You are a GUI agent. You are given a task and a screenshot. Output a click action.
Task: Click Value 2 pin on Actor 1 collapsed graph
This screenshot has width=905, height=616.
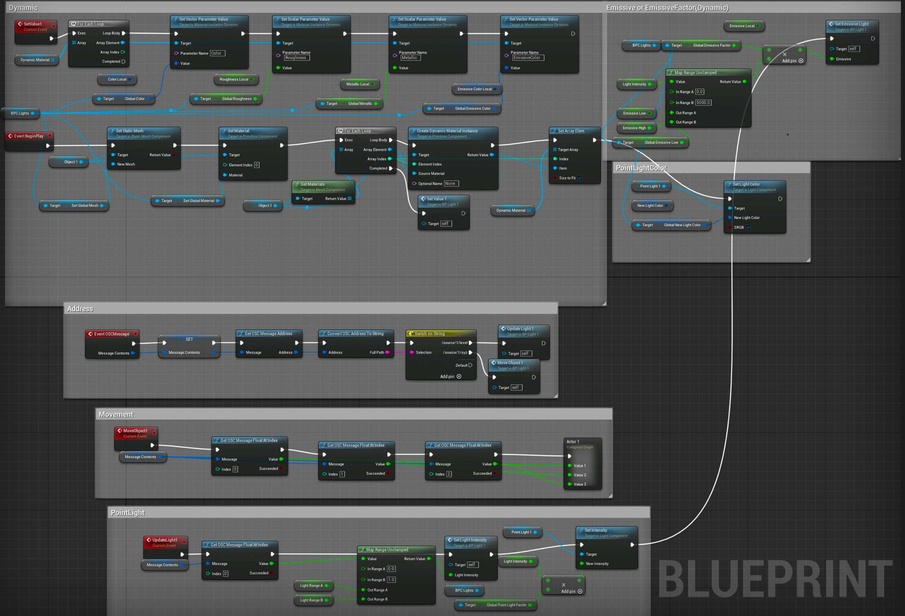pos(570,475)
